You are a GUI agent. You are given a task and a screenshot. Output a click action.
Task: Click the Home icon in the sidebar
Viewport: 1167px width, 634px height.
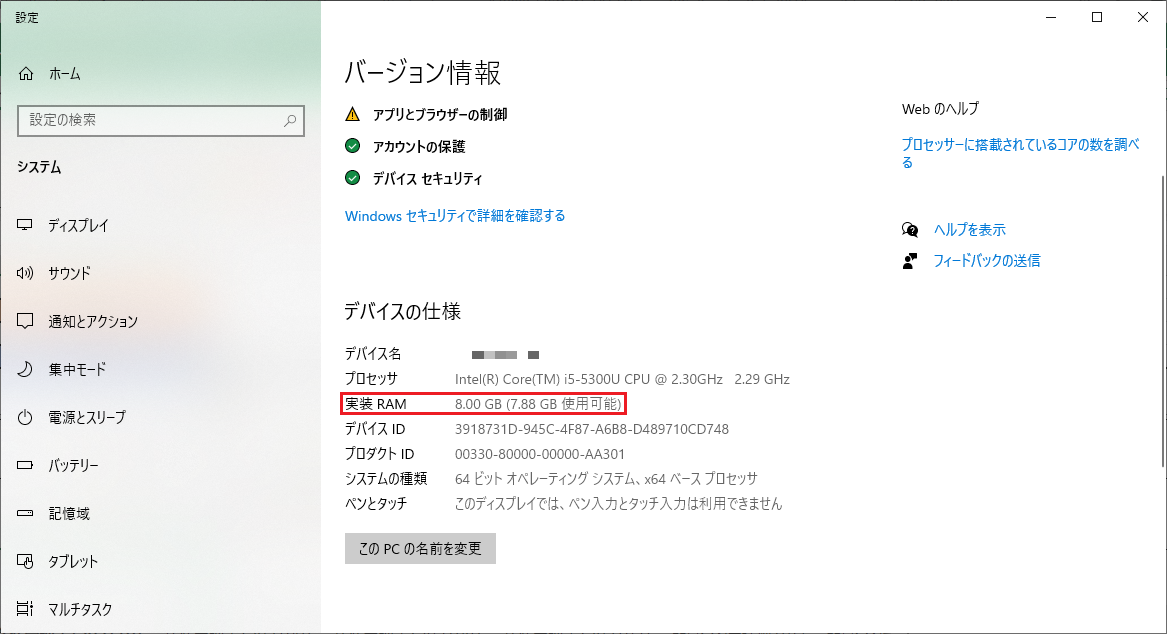(26, 74)
